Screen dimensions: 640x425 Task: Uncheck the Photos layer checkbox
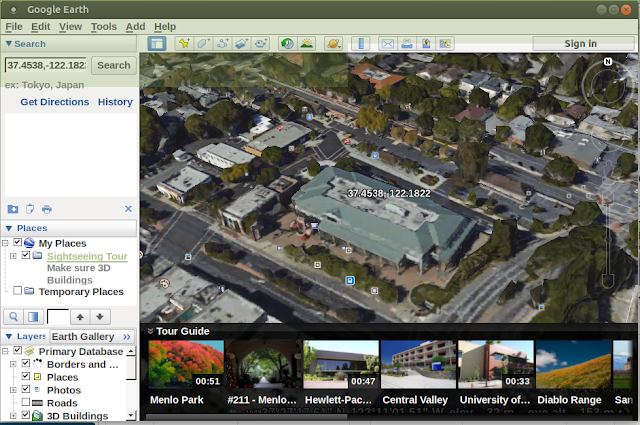pos(26,389)
